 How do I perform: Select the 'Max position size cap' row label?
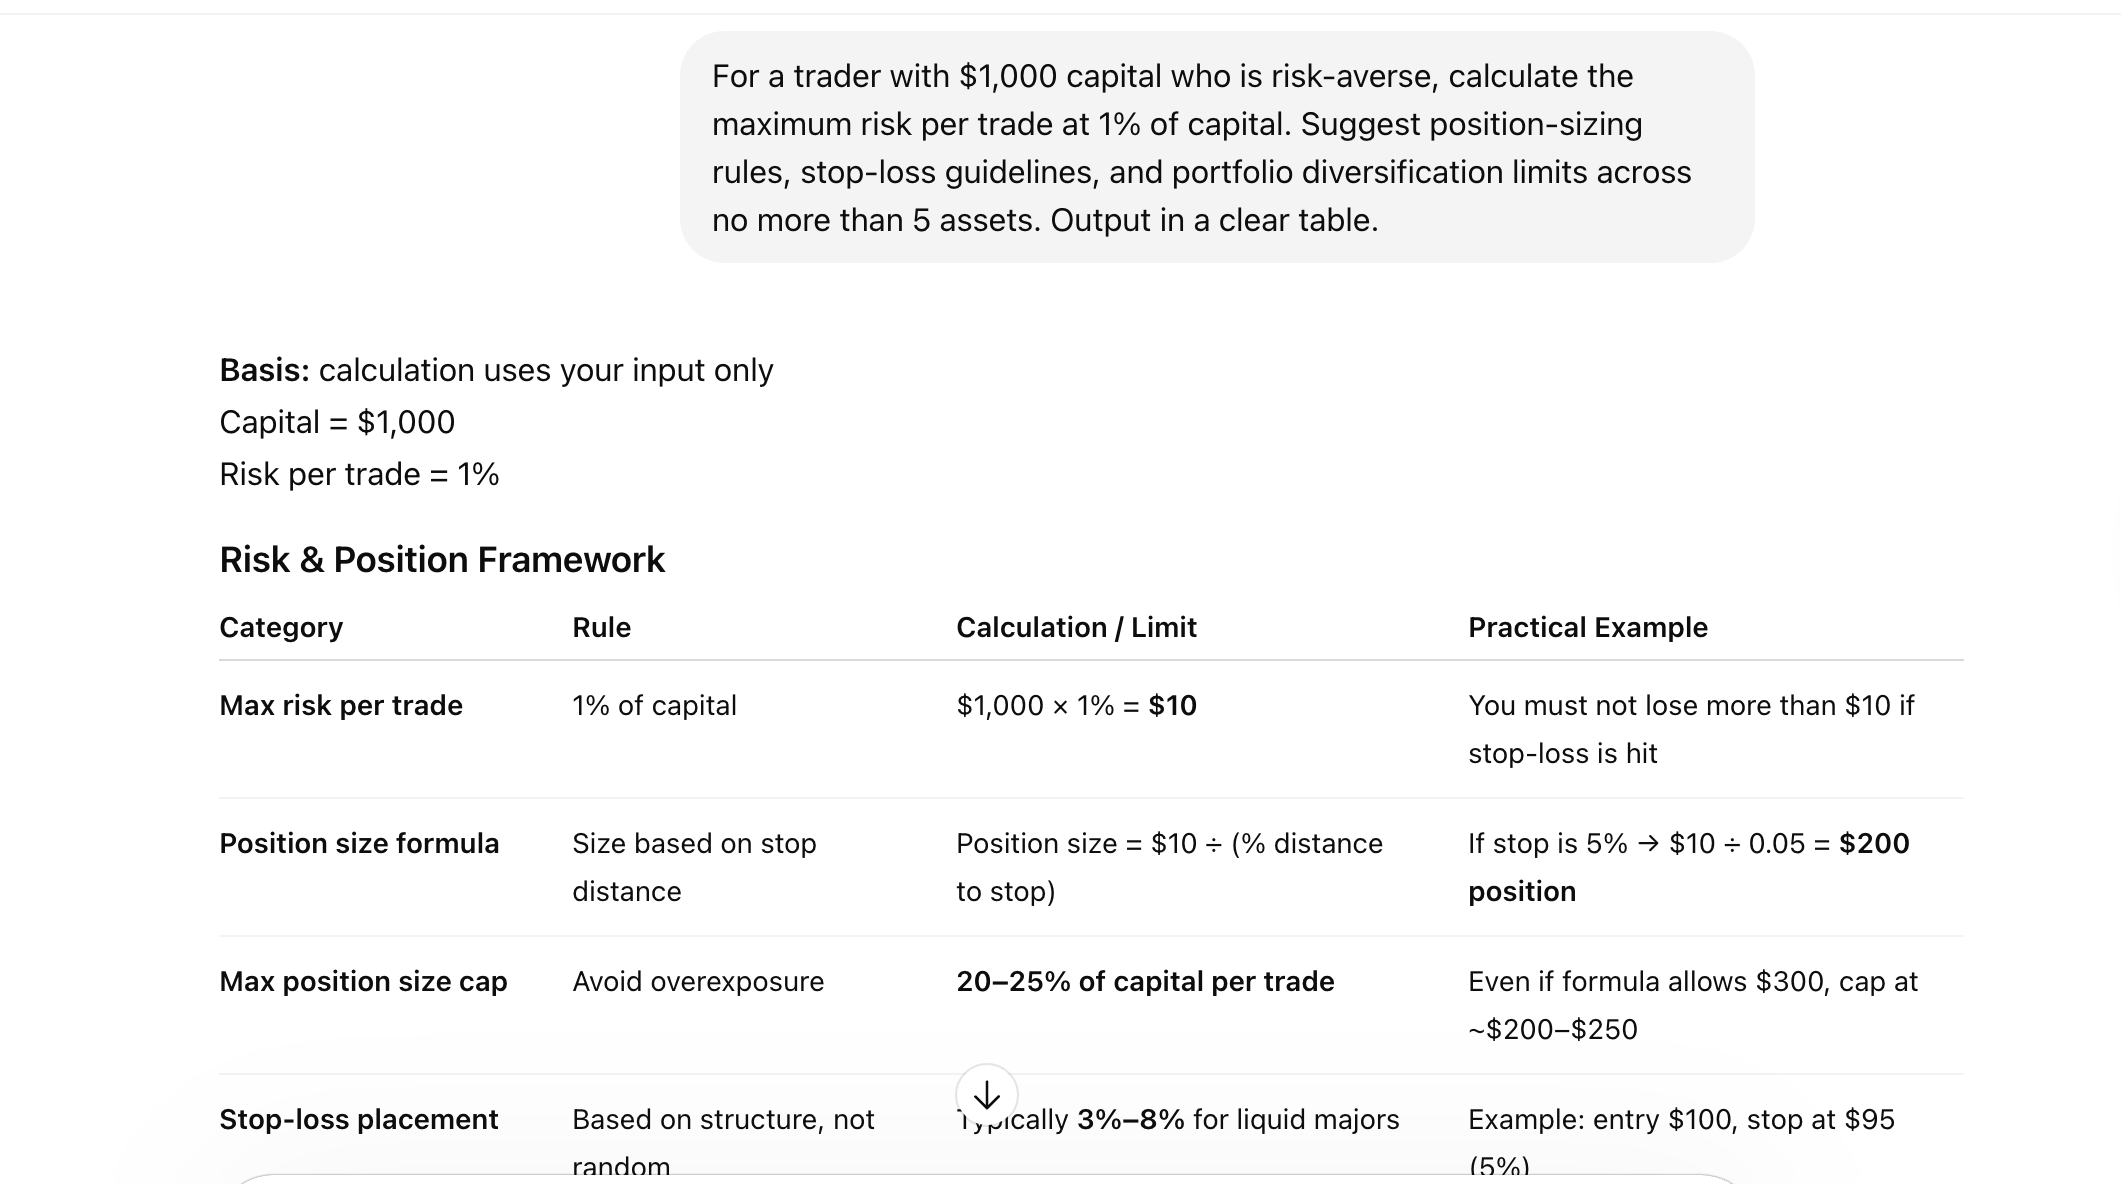(x=363, y=982)
